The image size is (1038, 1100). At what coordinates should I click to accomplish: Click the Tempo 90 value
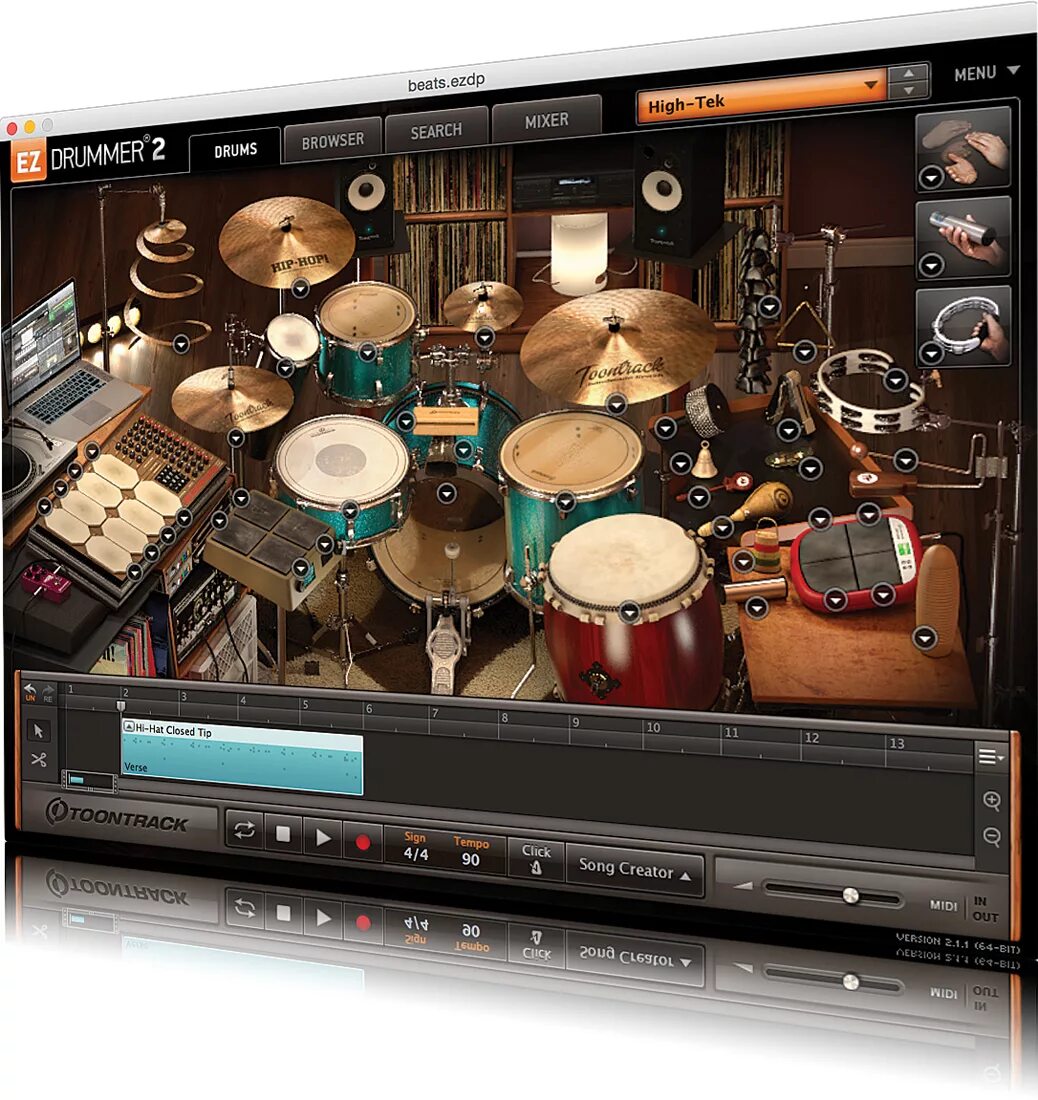(x=470, y=859)
